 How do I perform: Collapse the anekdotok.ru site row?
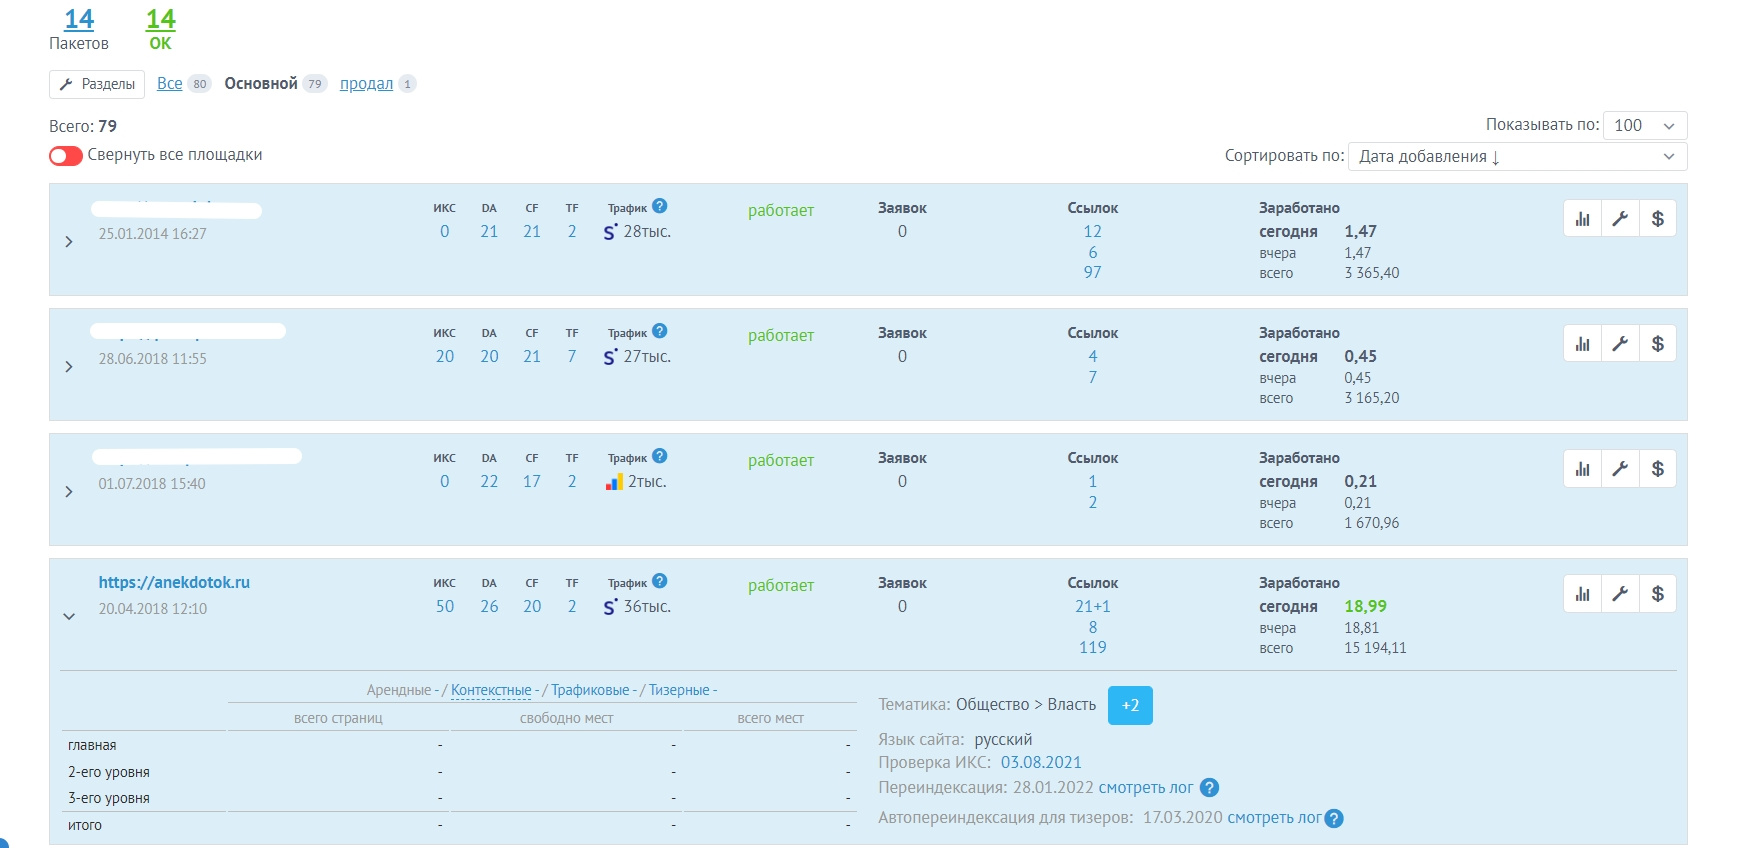69,617
